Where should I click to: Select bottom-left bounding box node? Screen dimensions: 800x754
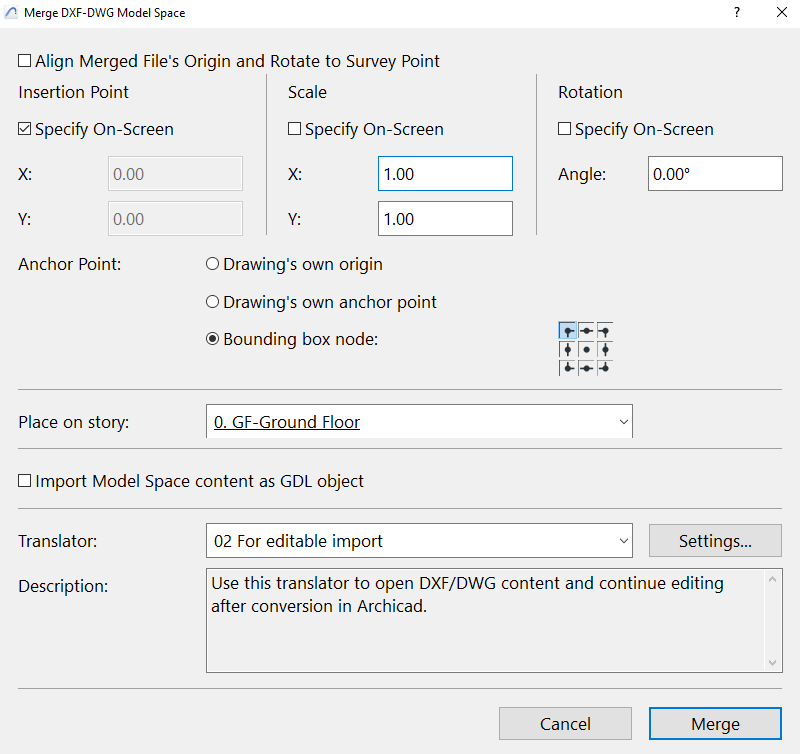tap(567, 368)
